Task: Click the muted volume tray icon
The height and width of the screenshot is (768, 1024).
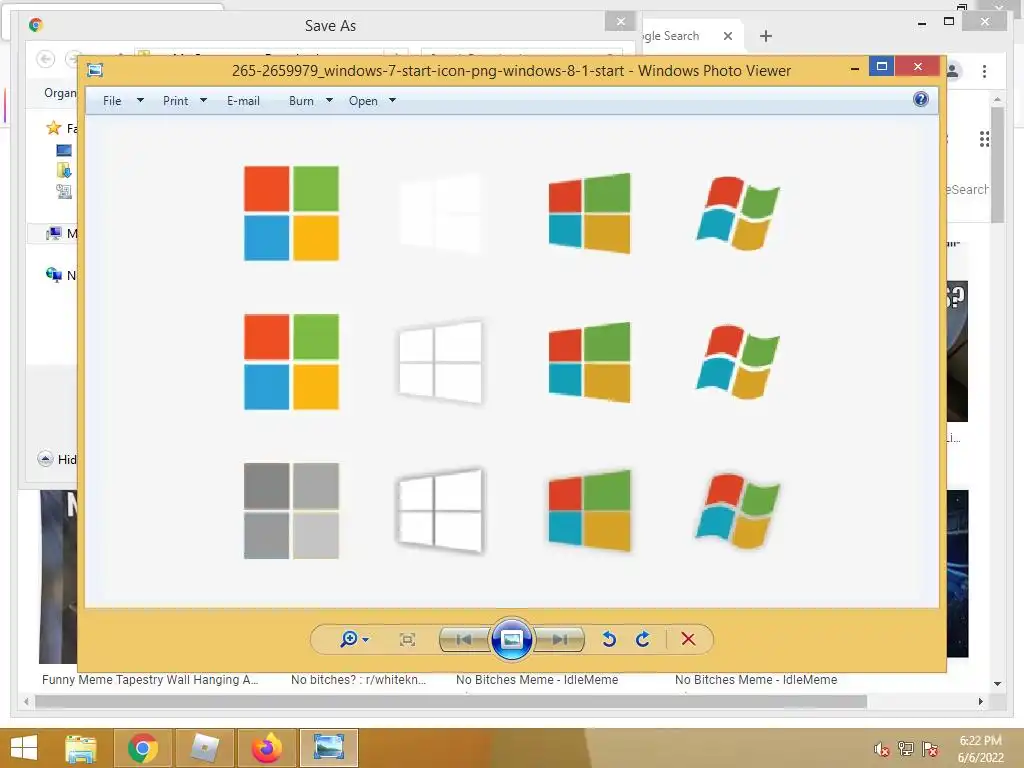Action: [x=882, y=749]
